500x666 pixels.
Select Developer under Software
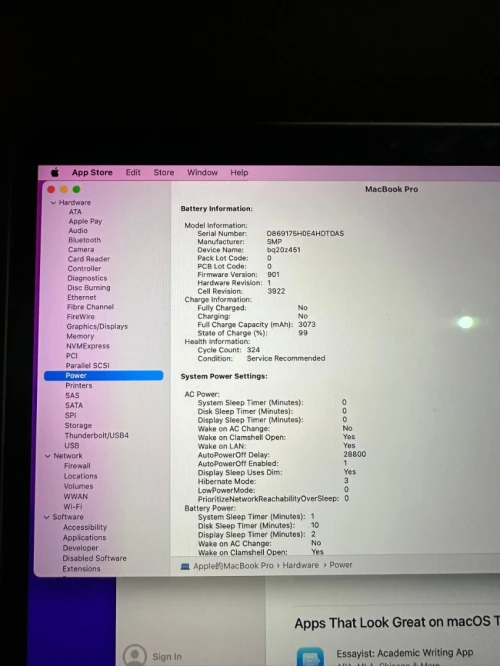coord(80,548)
